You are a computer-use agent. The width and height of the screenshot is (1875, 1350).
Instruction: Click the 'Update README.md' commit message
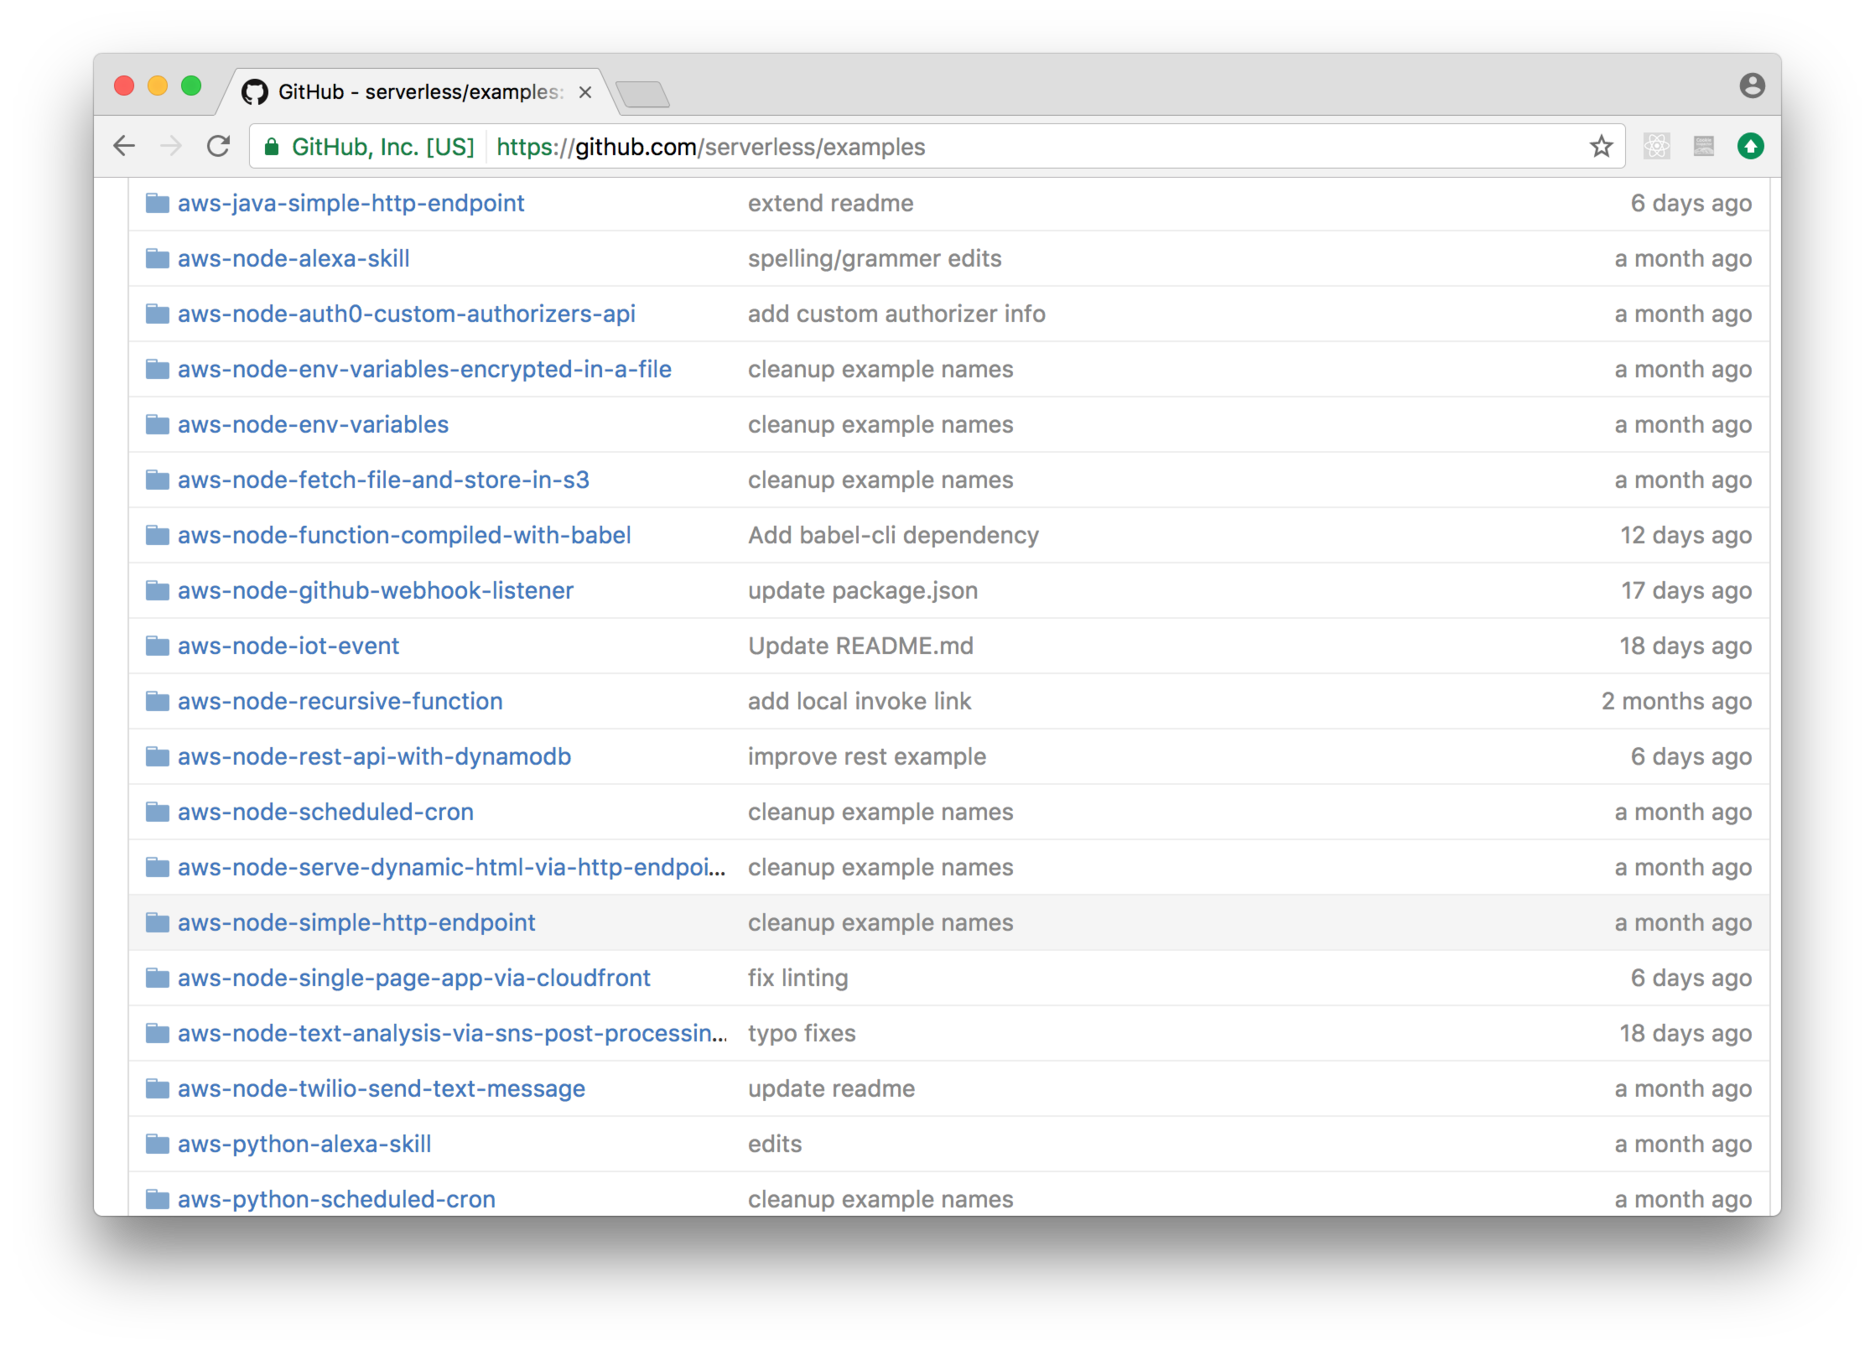click(861, 646)
